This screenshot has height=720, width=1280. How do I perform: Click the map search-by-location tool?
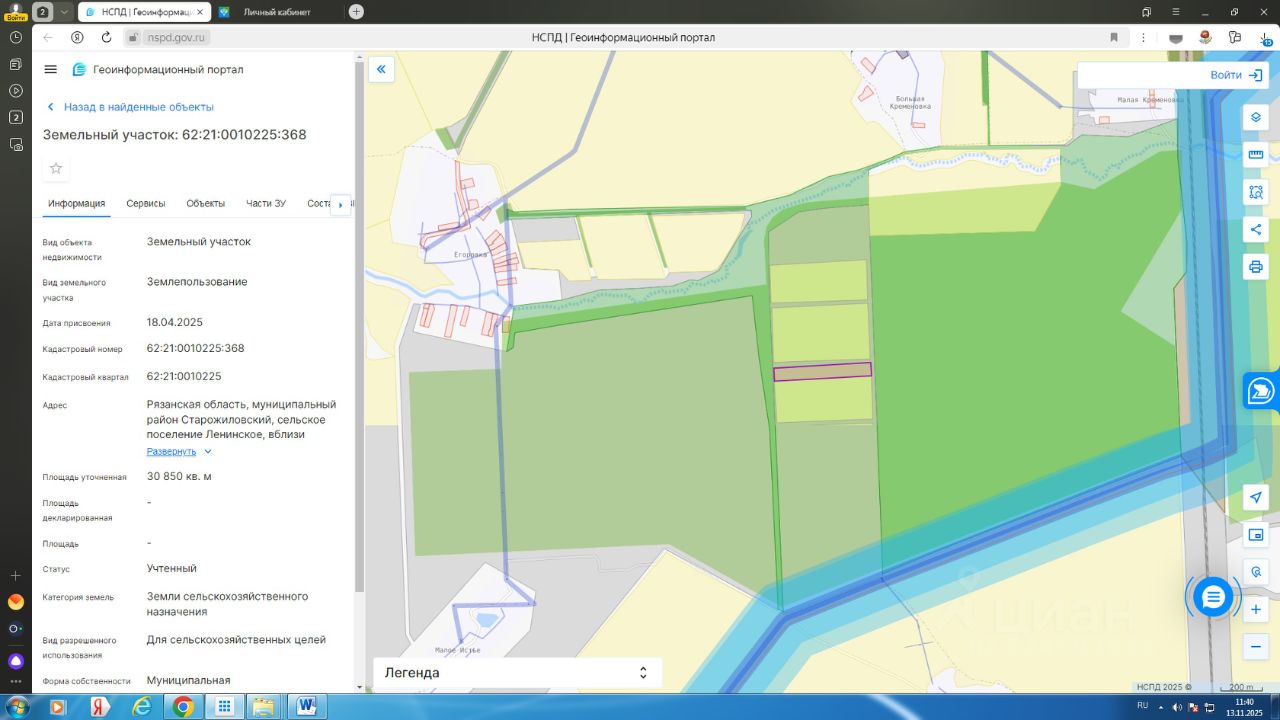click(1256, 572)
